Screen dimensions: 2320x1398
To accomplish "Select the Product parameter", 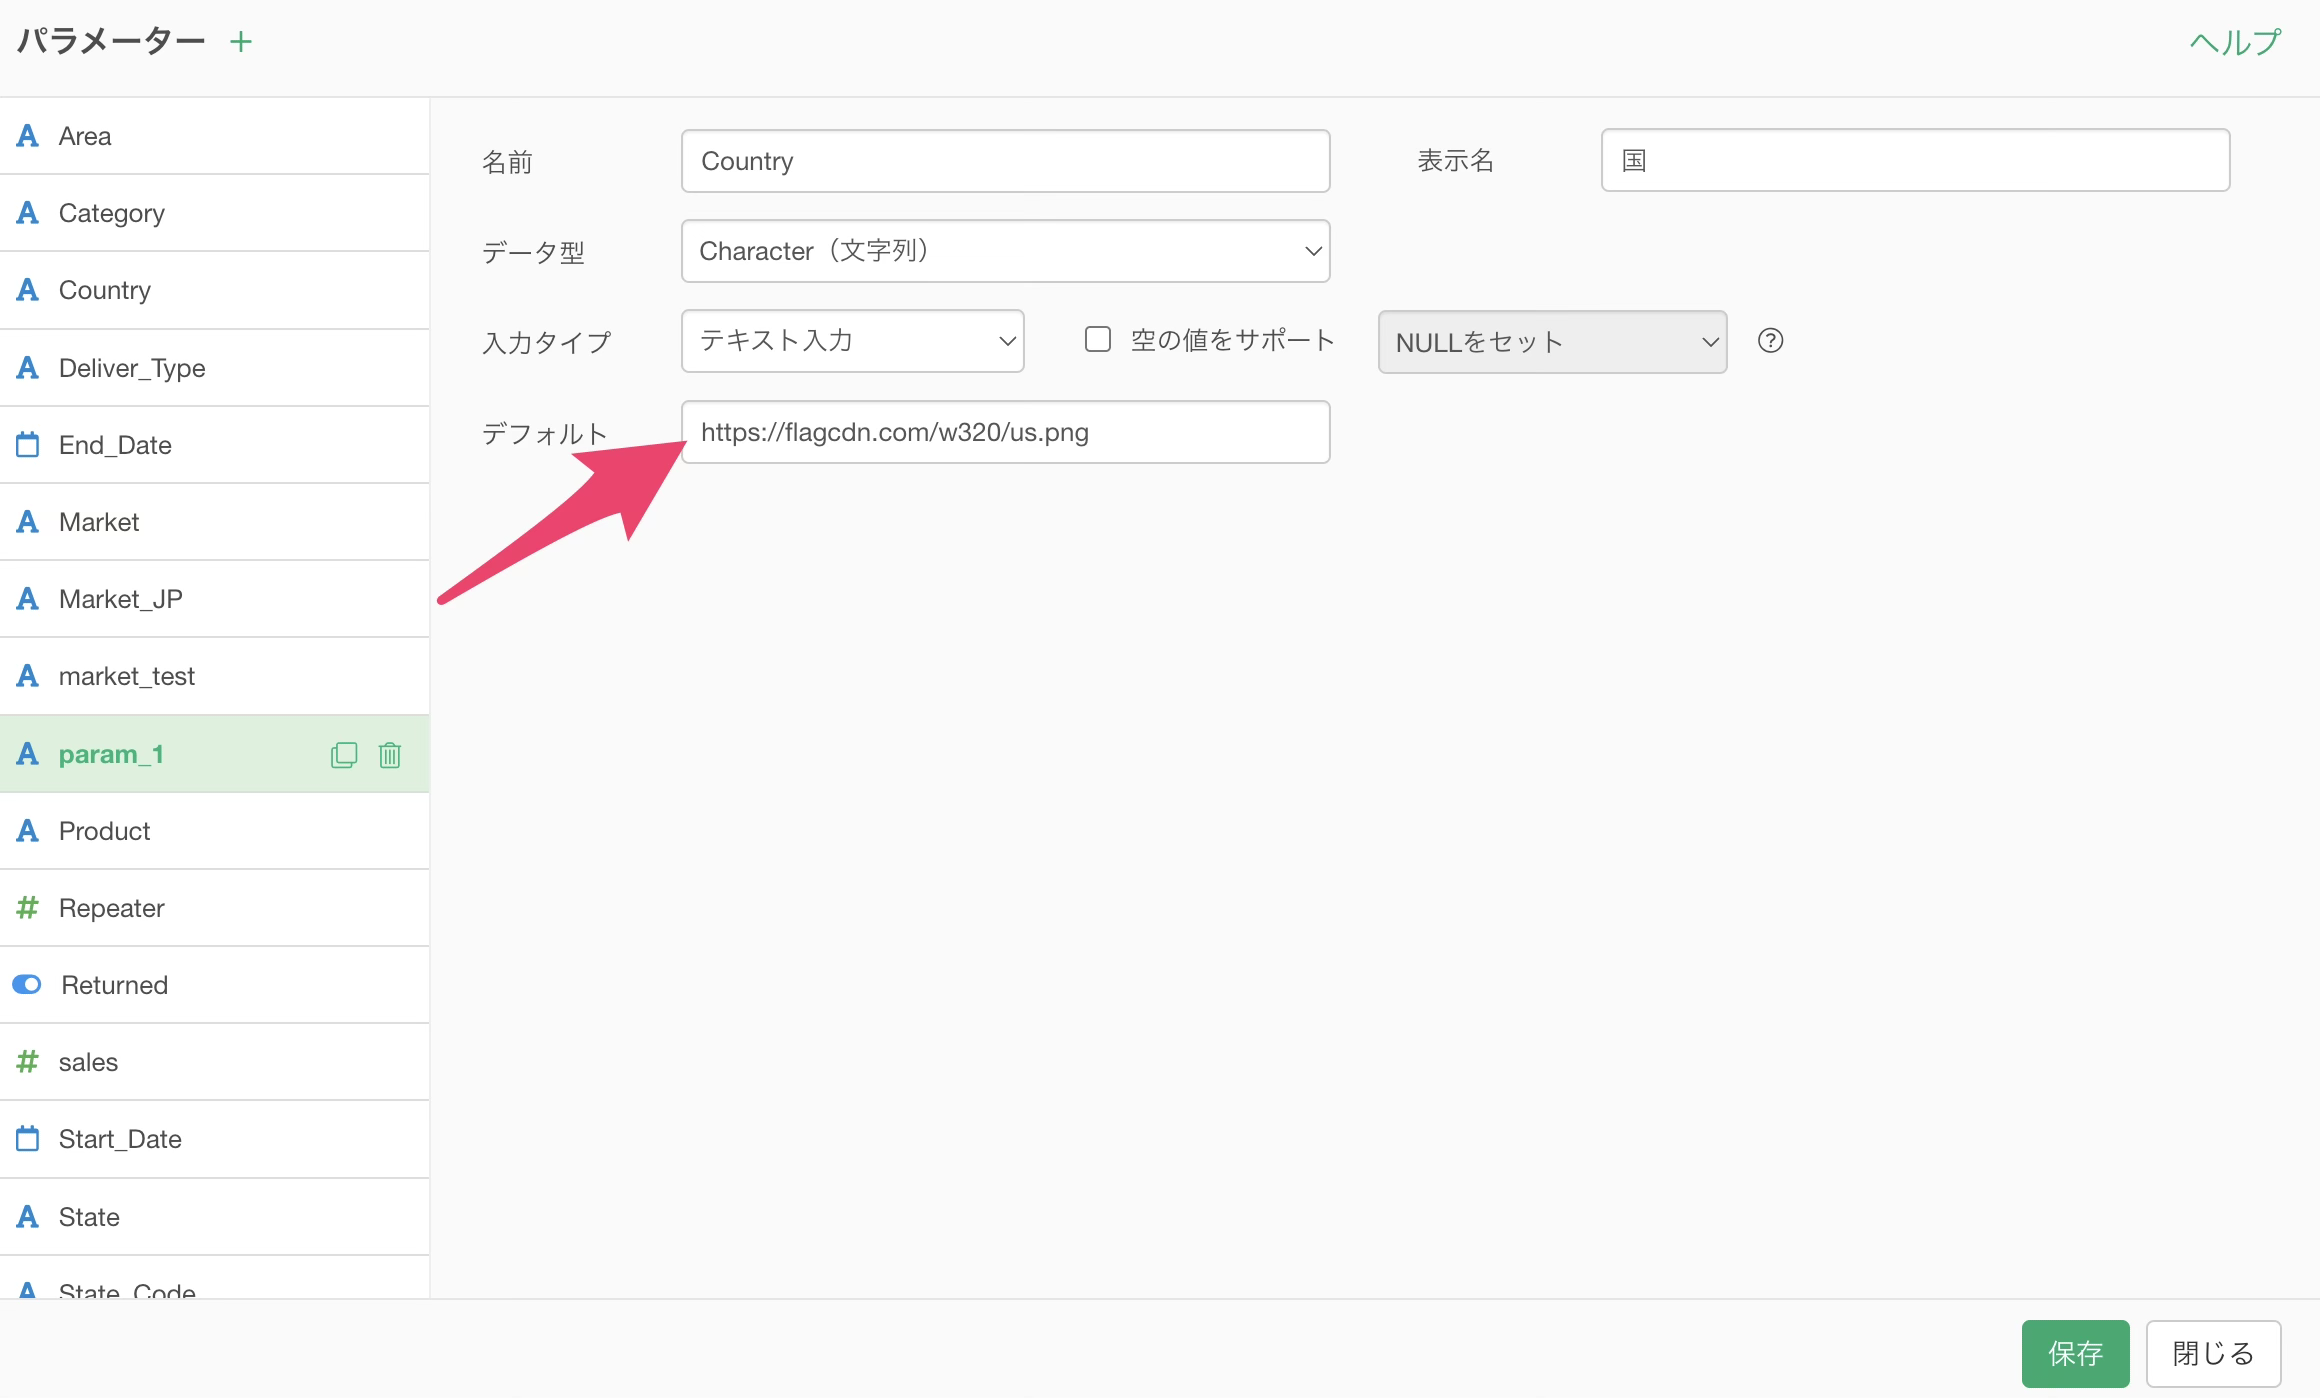I will click(215, 831).
